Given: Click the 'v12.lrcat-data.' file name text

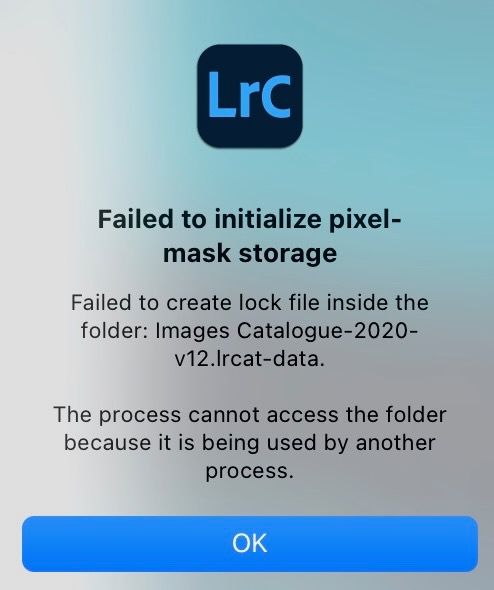Looking at the screenshot, I should coord(249,359).
